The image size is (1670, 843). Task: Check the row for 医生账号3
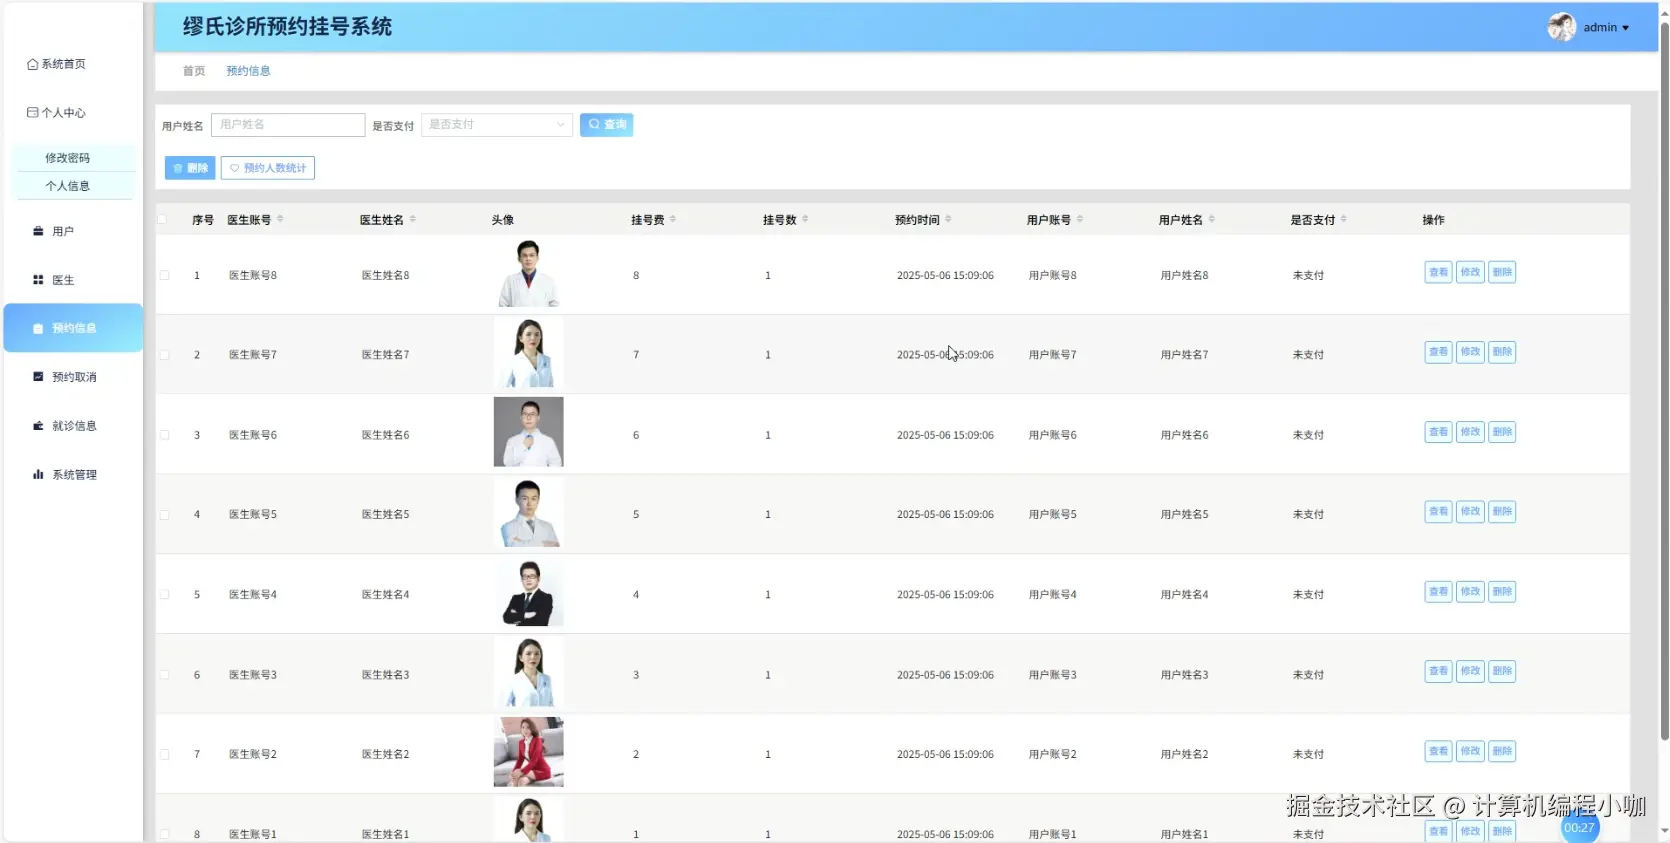(164, 675)
